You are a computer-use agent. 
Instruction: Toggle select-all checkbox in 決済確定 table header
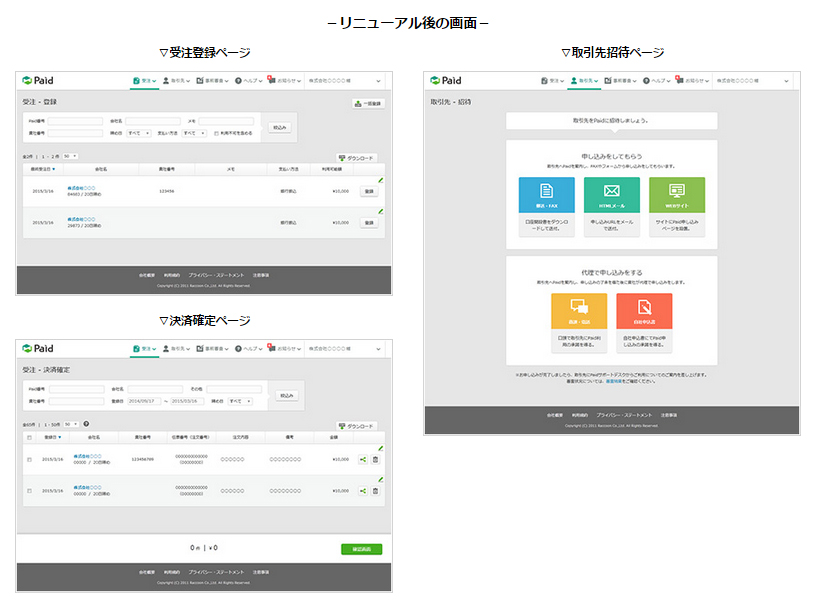29,437
